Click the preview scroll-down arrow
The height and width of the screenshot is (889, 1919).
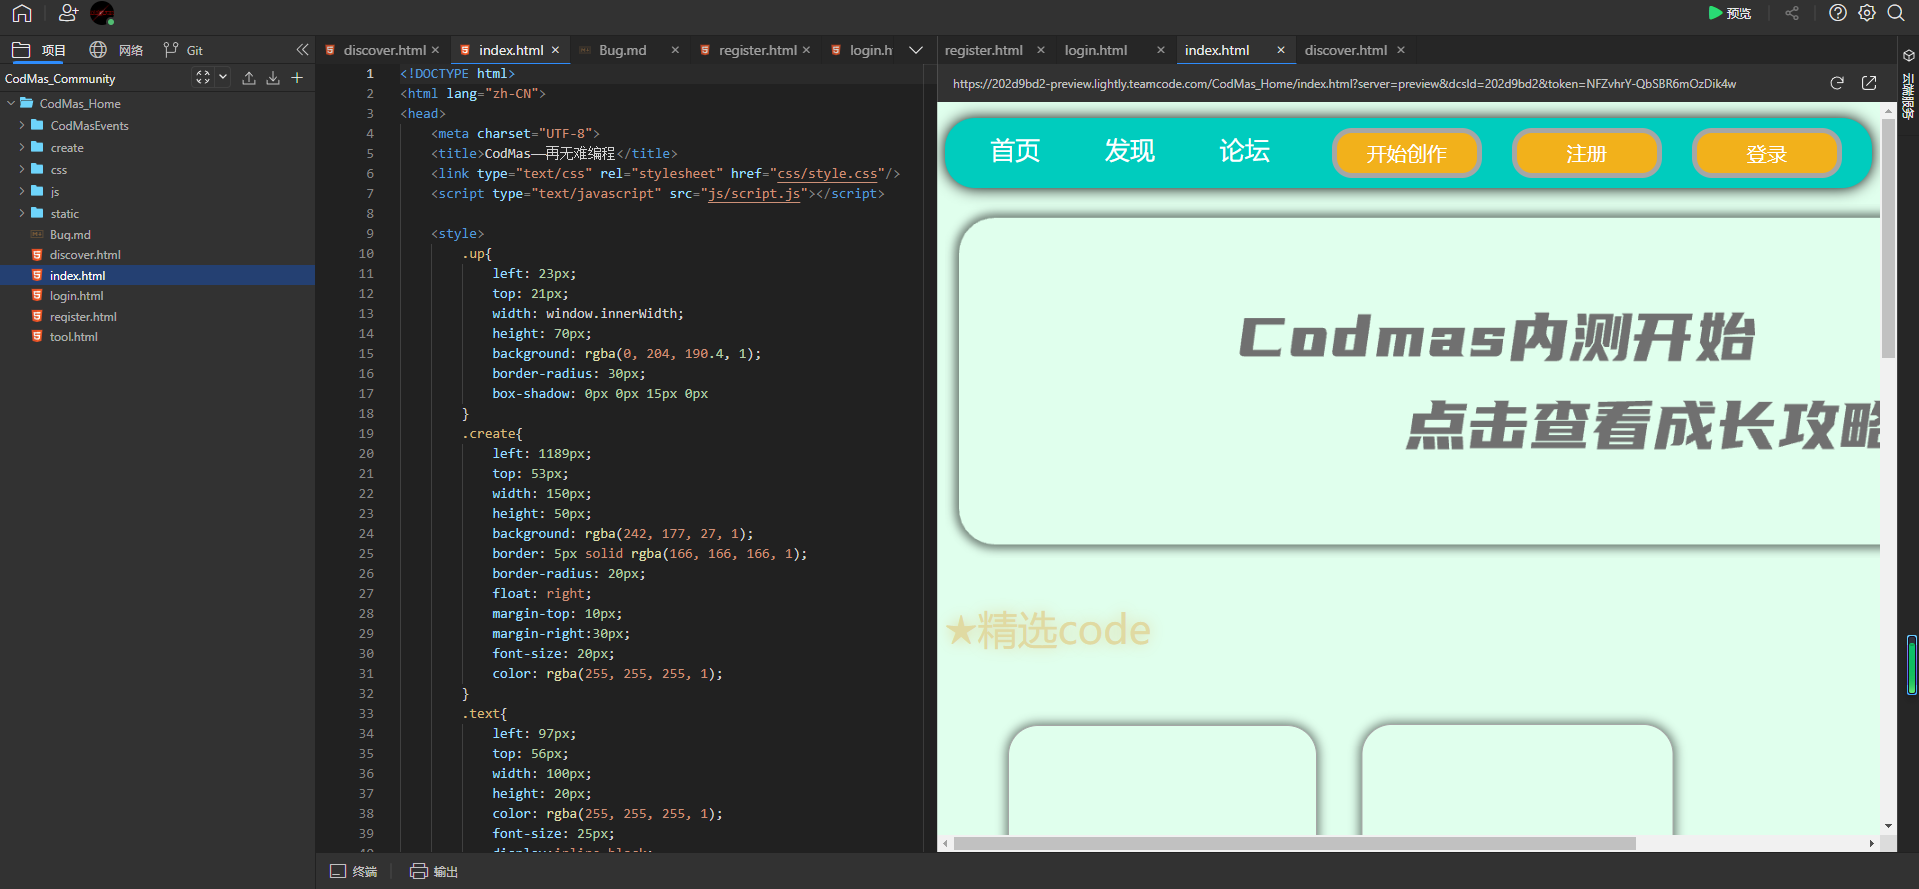click(1888, 826)
